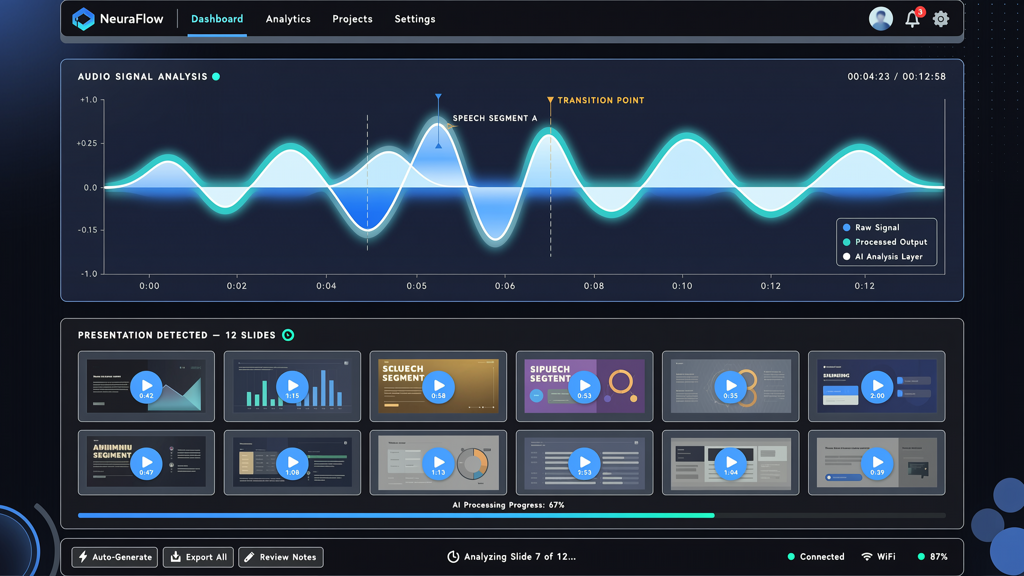Open the user profile avatar
The width and height of the screenshot is (1024, 576).
tap(880, 19)
